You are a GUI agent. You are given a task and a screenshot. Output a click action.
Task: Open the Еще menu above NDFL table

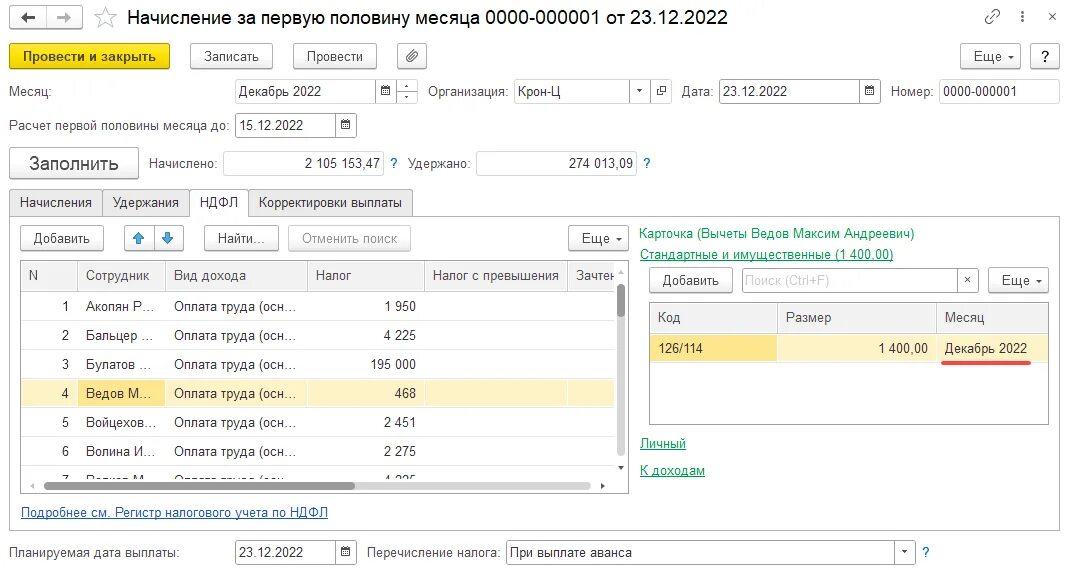[598, 238]
